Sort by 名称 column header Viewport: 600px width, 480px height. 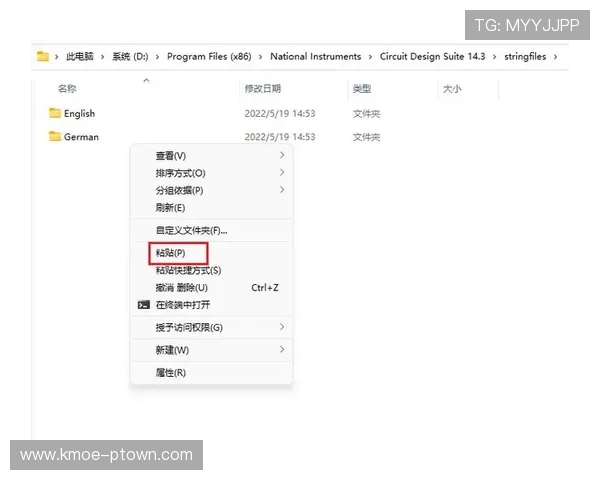pos(67,89)
